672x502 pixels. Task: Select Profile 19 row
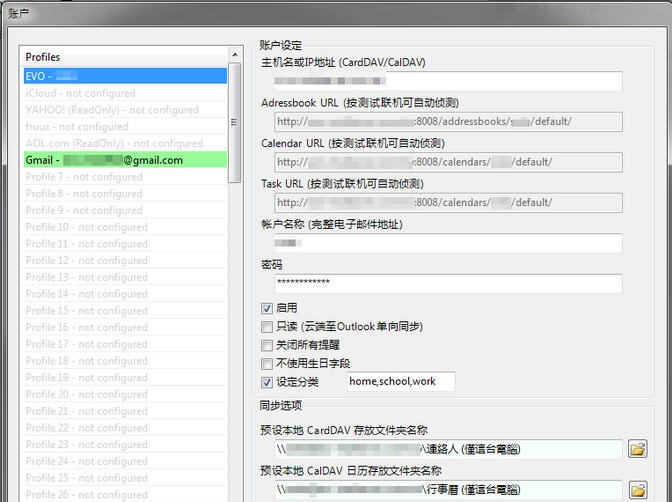(x=125, y=377)
